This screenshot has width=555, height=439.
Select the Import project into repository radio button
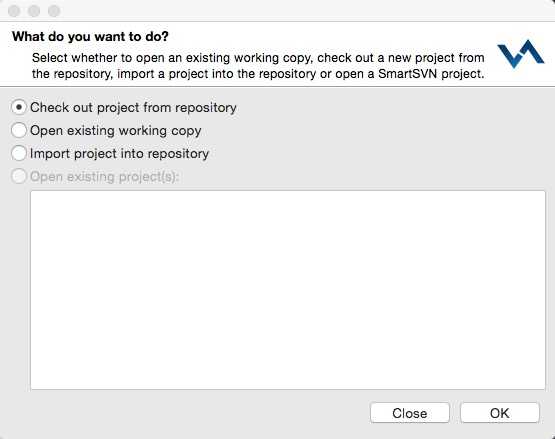click(x=19, y=153)
